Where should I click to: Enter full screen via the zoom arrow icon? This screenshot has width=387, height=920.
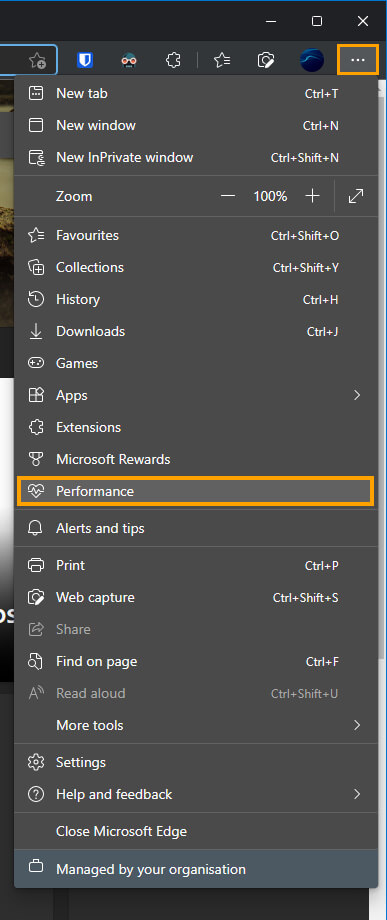(x=356, y=196)
